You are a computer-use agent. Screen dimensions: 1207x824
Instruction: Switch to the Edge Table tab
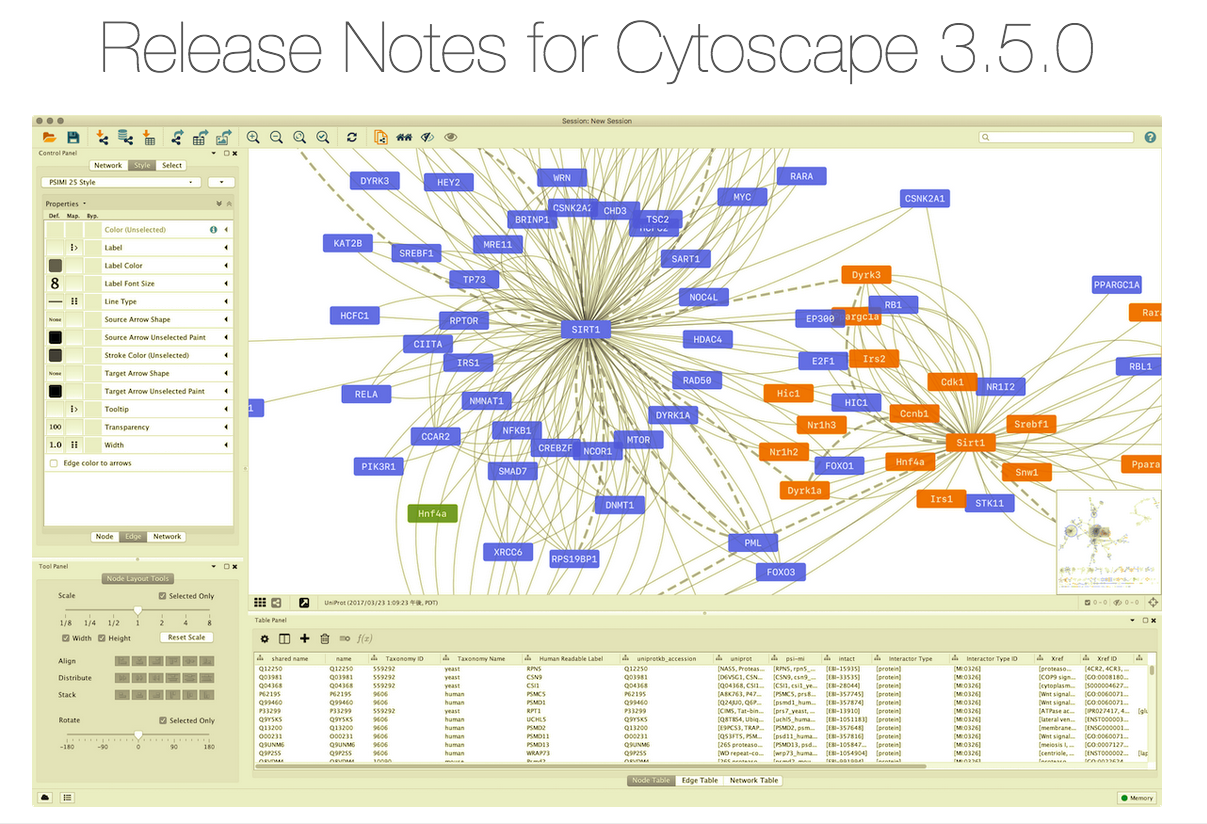pos(700,780)
